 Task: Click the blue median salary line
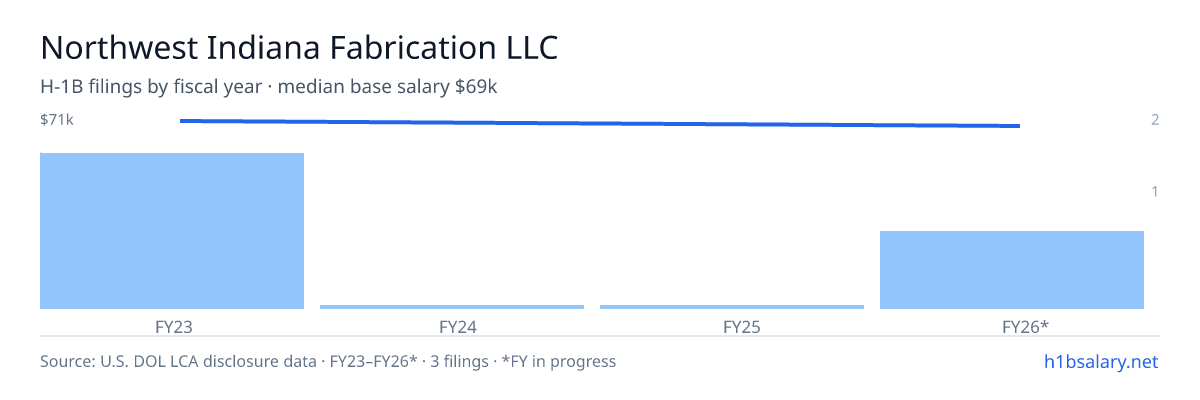point(600,123)
